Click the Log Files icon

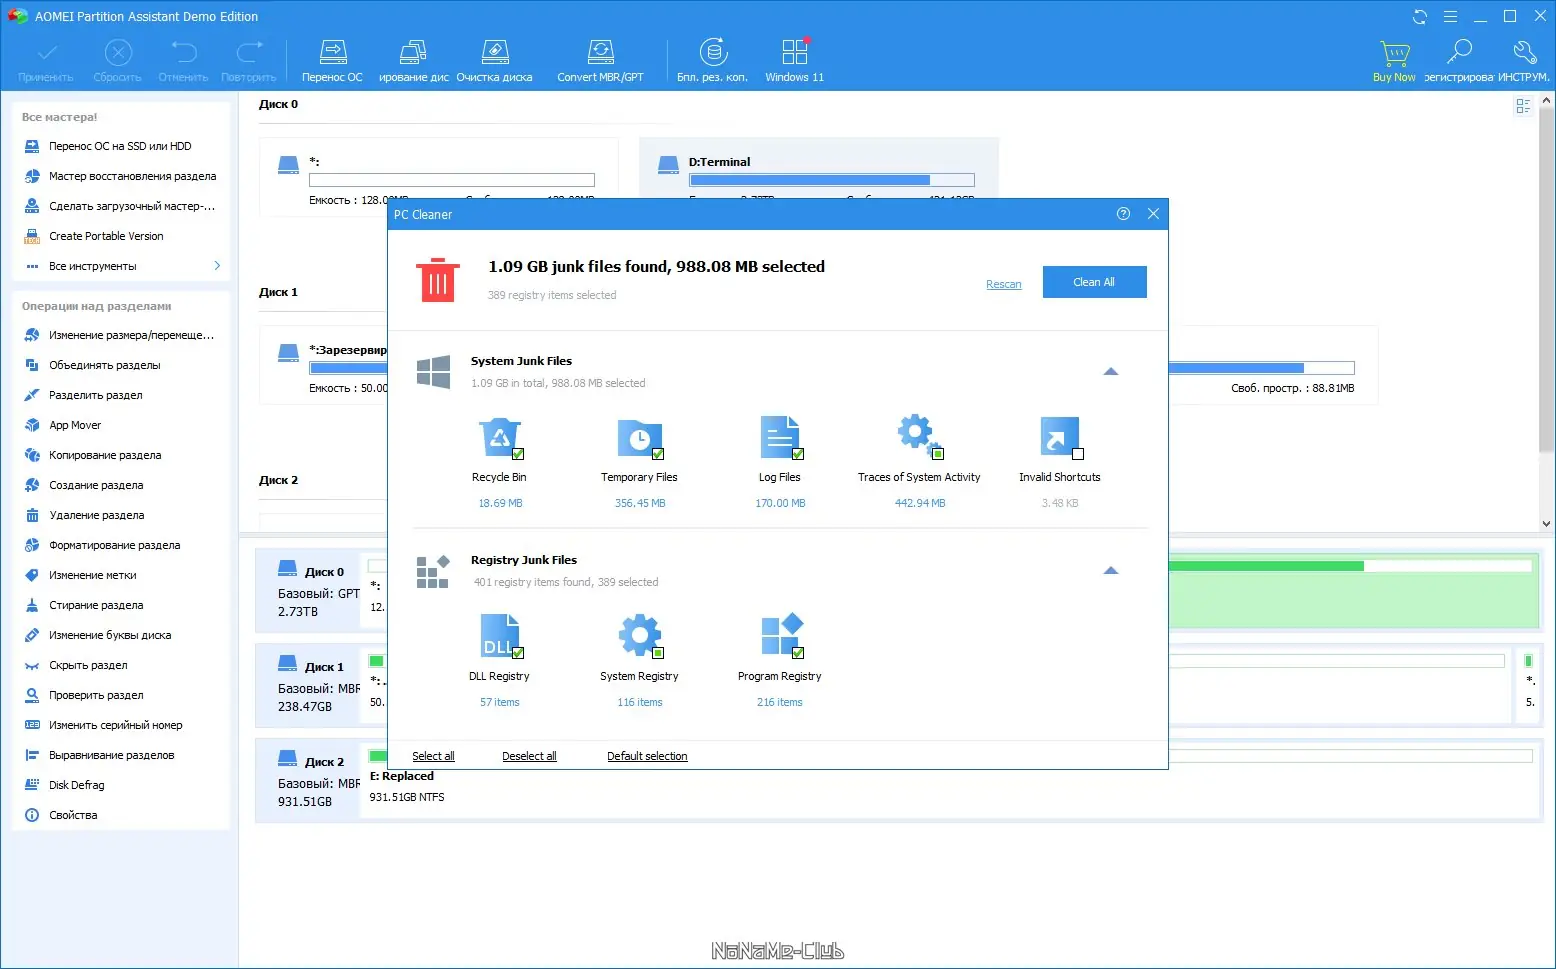pos(780,438)
